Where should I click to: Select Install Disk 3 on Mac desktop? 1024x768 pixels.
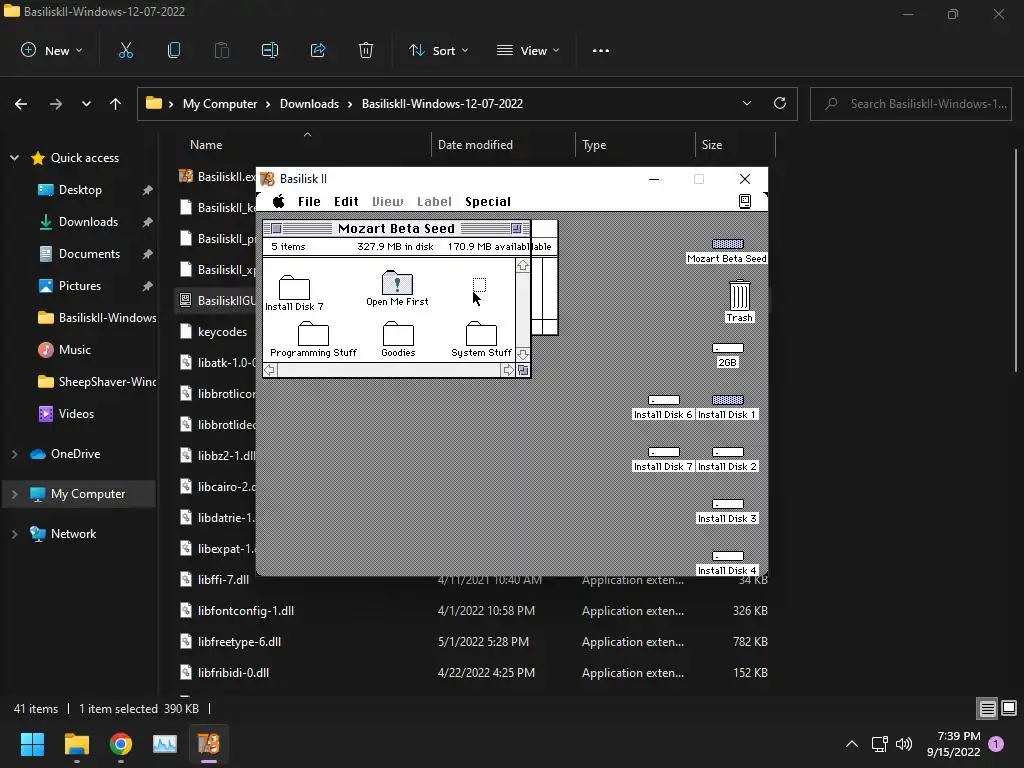click(x=727, y=511)
